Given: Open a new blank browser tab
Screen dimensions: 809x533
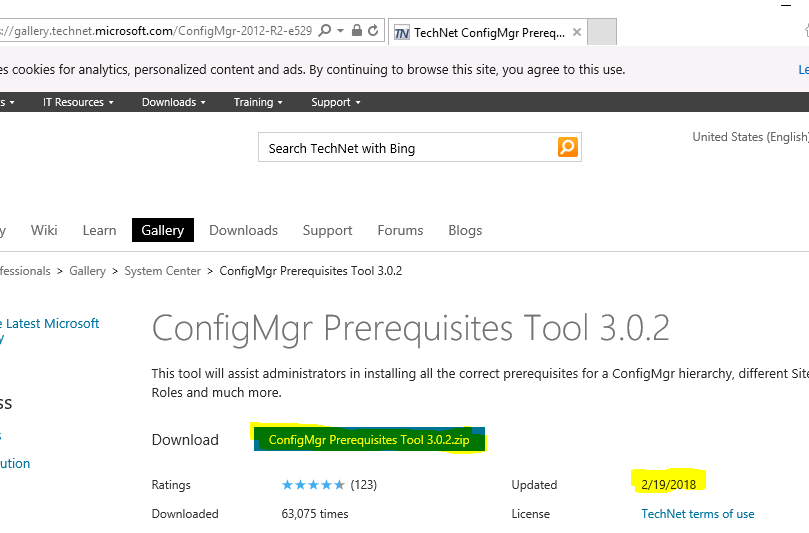Looking at the screenshot, I should [602, 32].
